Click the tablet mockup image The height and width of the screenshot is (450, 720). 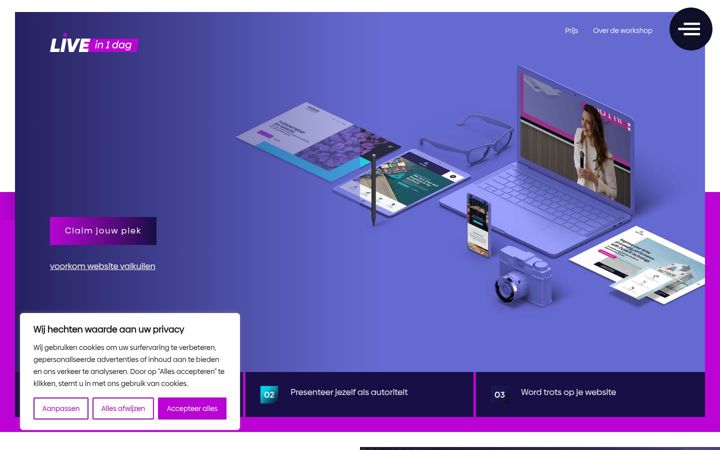402,183
